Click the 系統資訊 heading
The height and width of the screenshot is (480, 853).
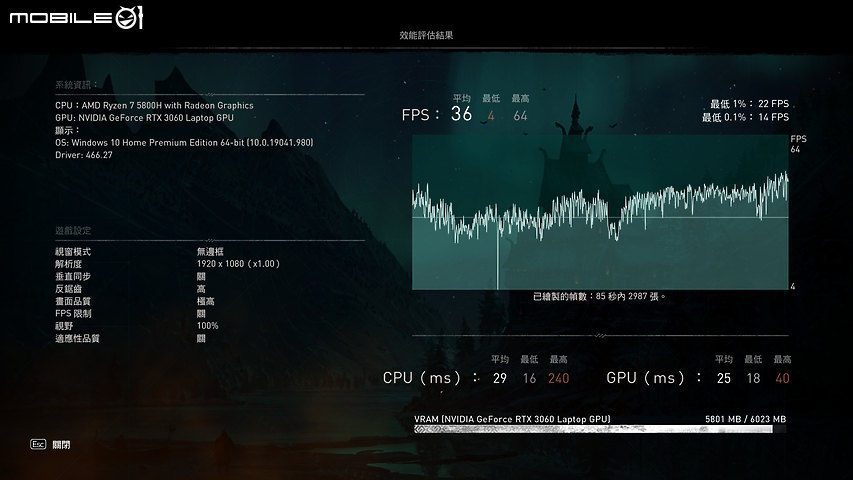[x=76, y=85]
